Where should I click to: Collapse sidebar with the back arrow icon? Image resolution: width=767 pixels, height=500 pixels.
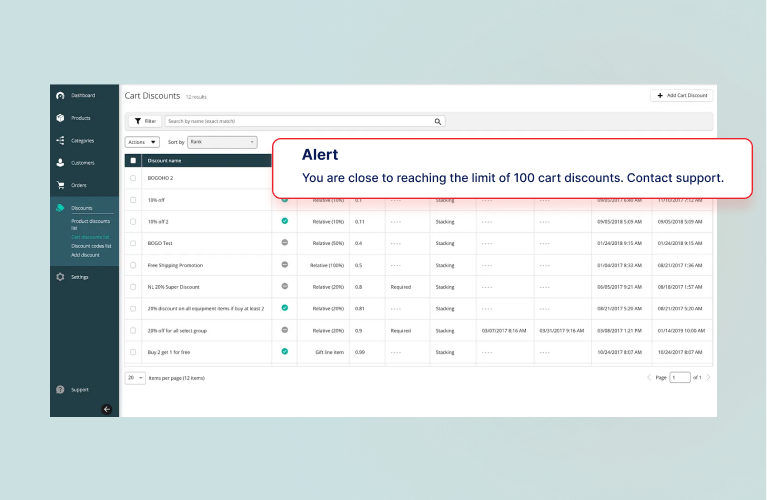107,409
